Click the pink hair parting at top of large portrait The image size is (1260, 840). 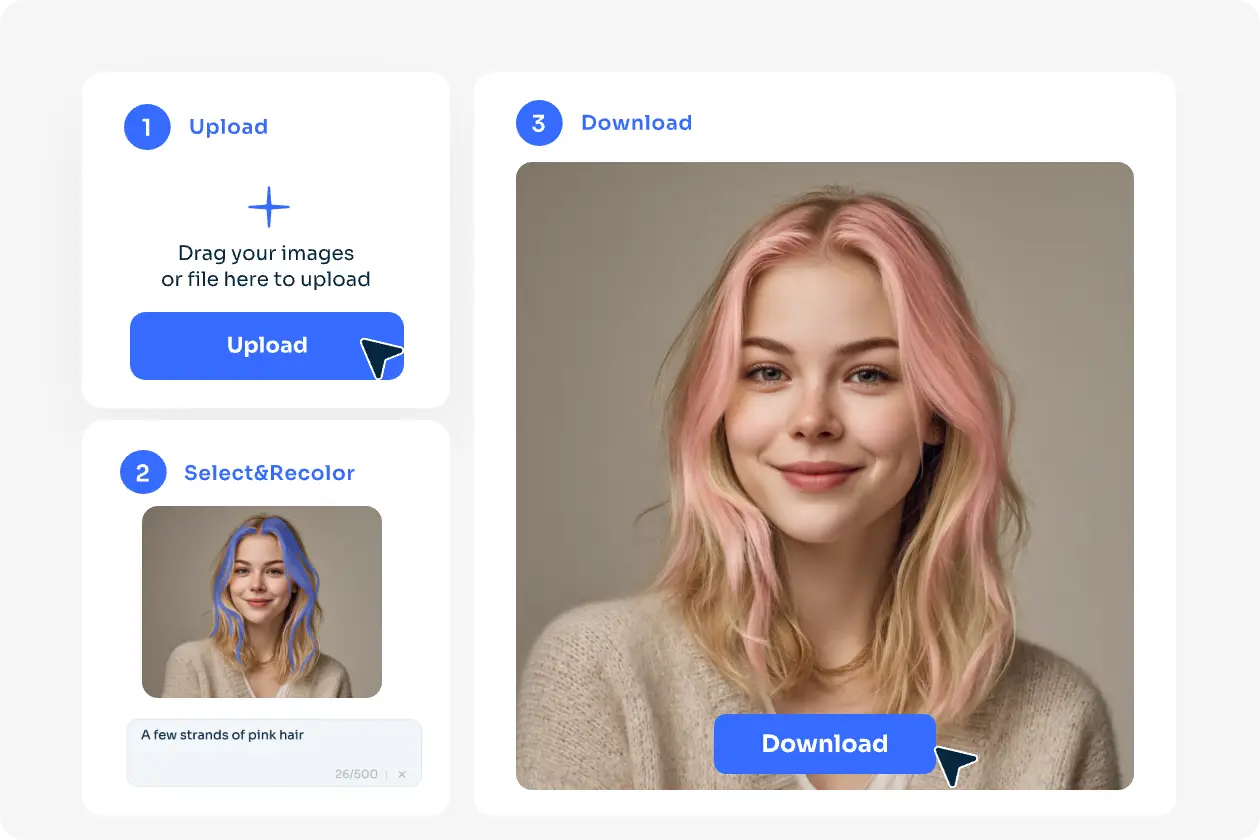(822, 215)
